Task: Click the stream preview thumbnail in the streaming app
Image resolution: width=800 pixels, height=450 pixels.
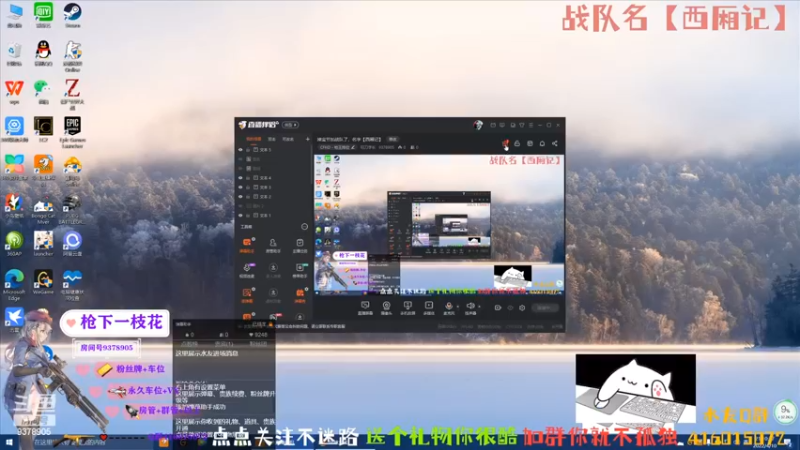Action: [x=439, y=224]
